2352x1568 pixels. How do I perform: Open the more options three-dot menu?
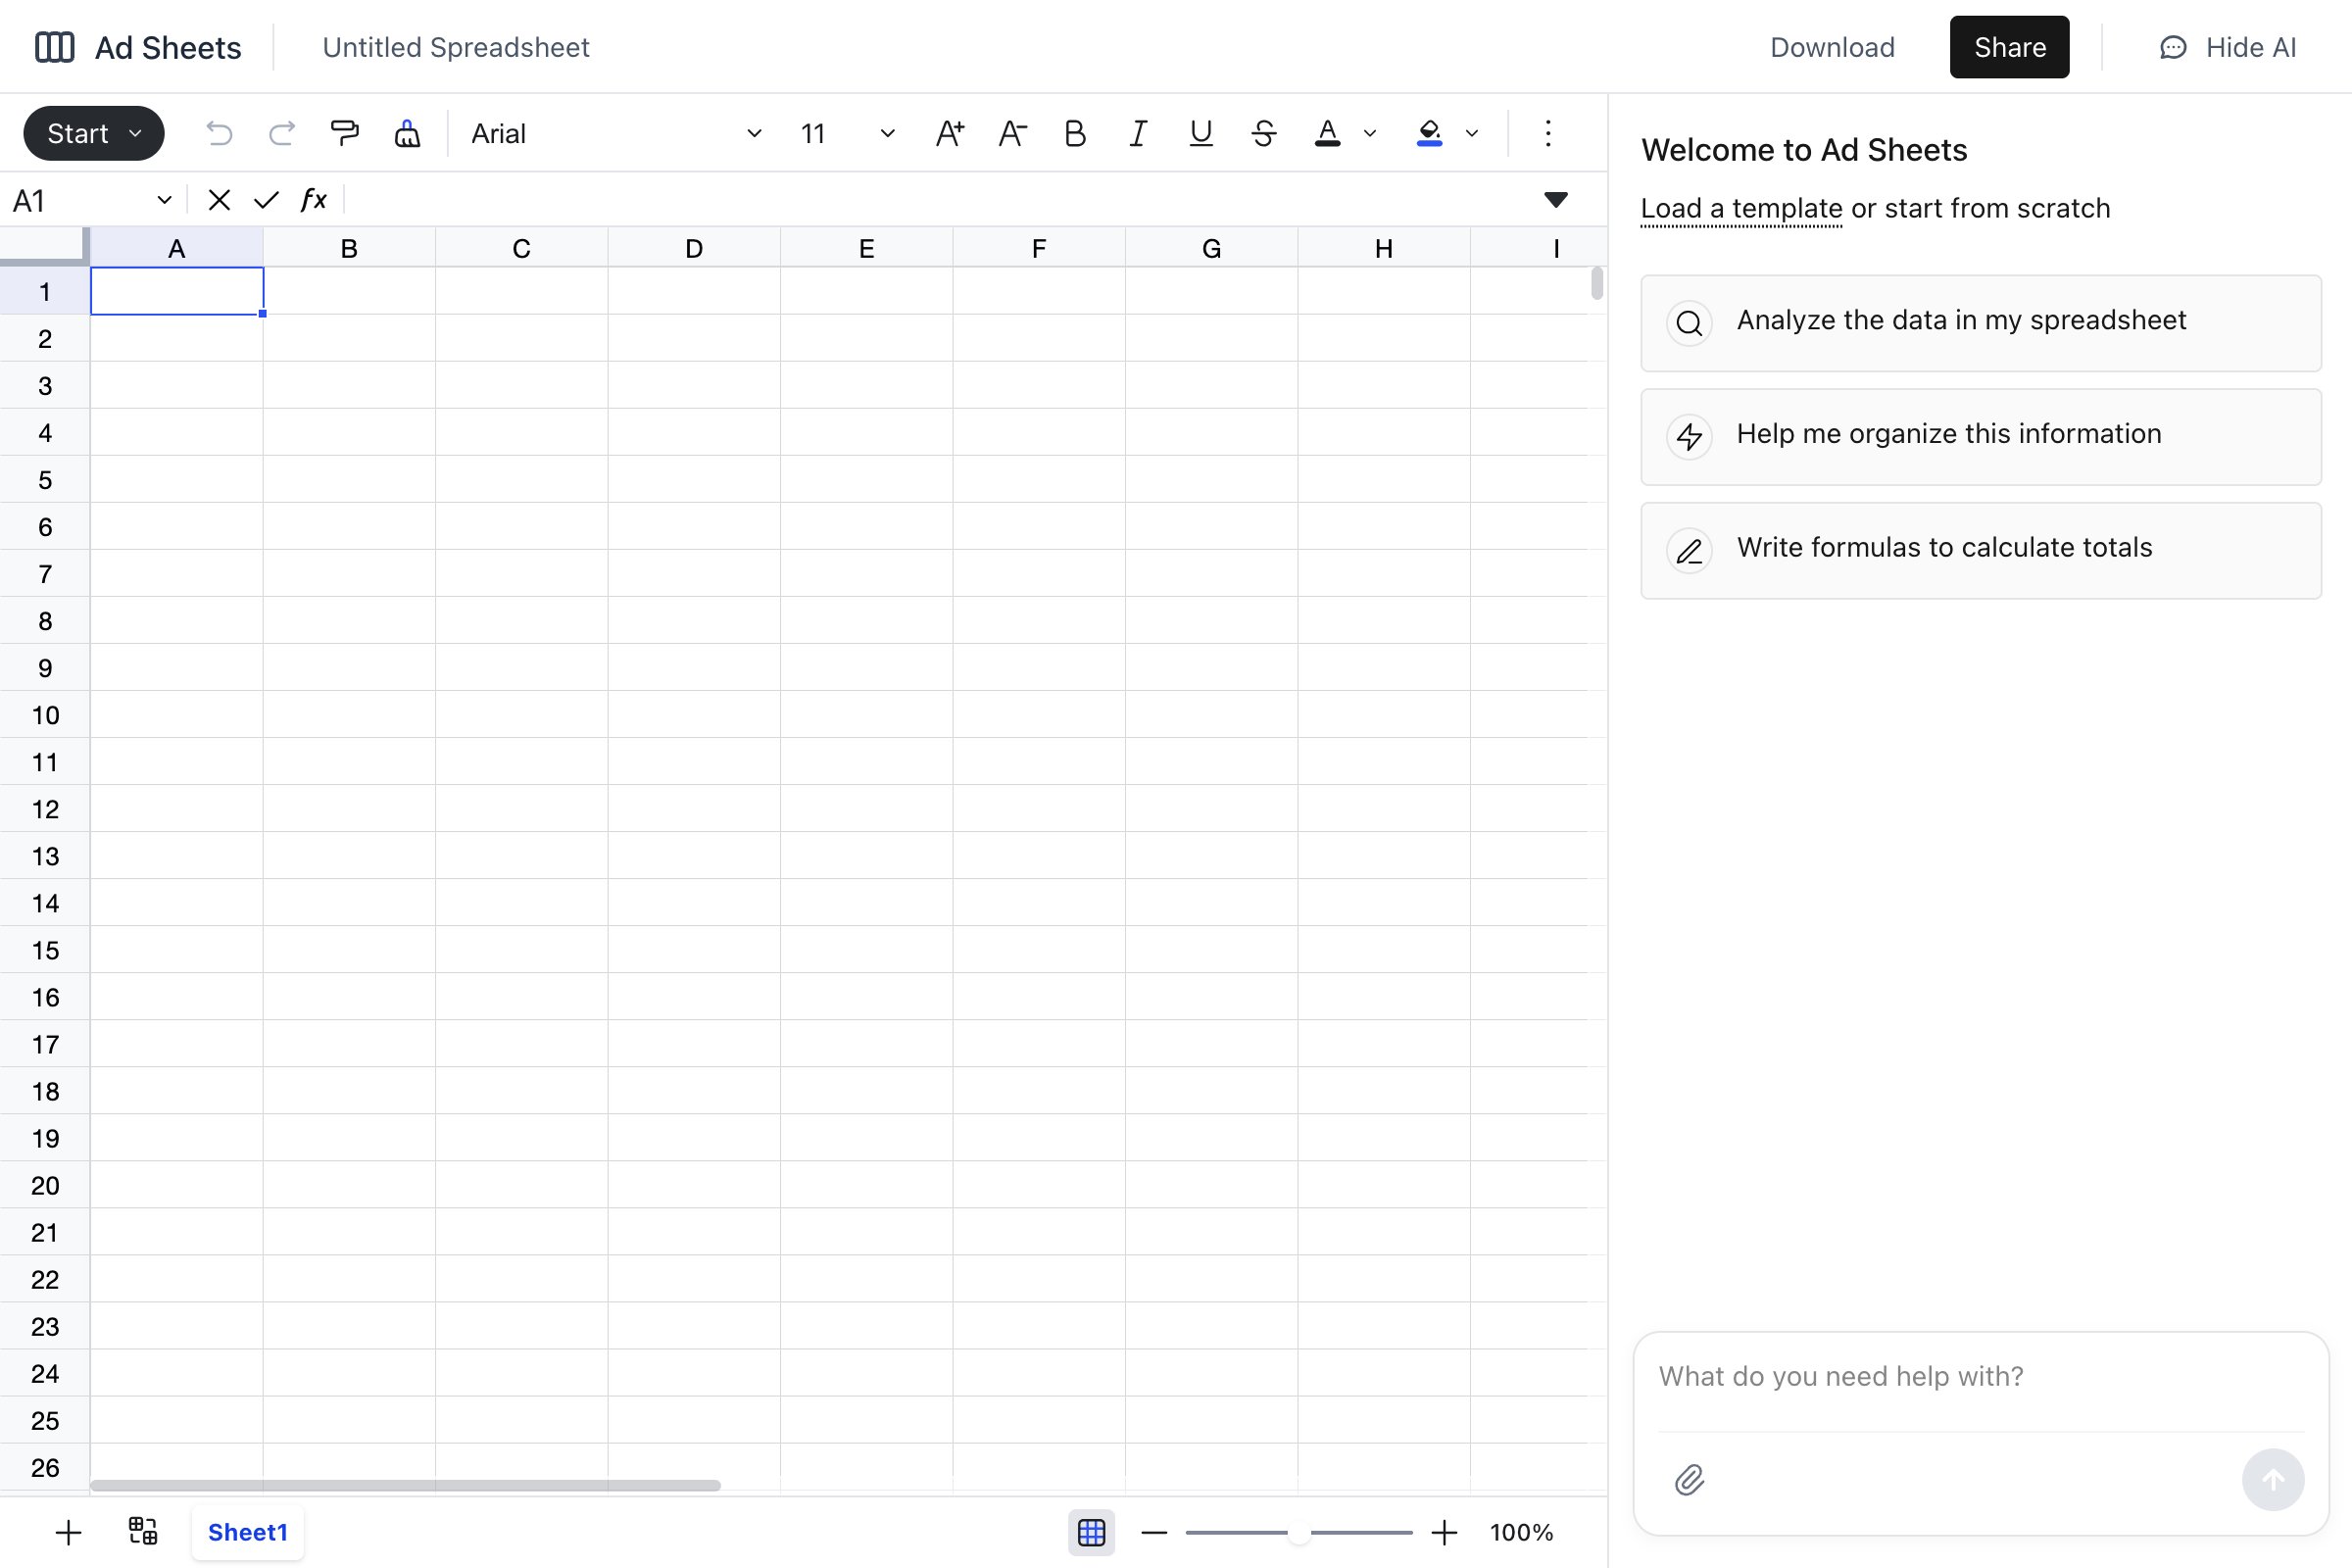click(1547, 133)
